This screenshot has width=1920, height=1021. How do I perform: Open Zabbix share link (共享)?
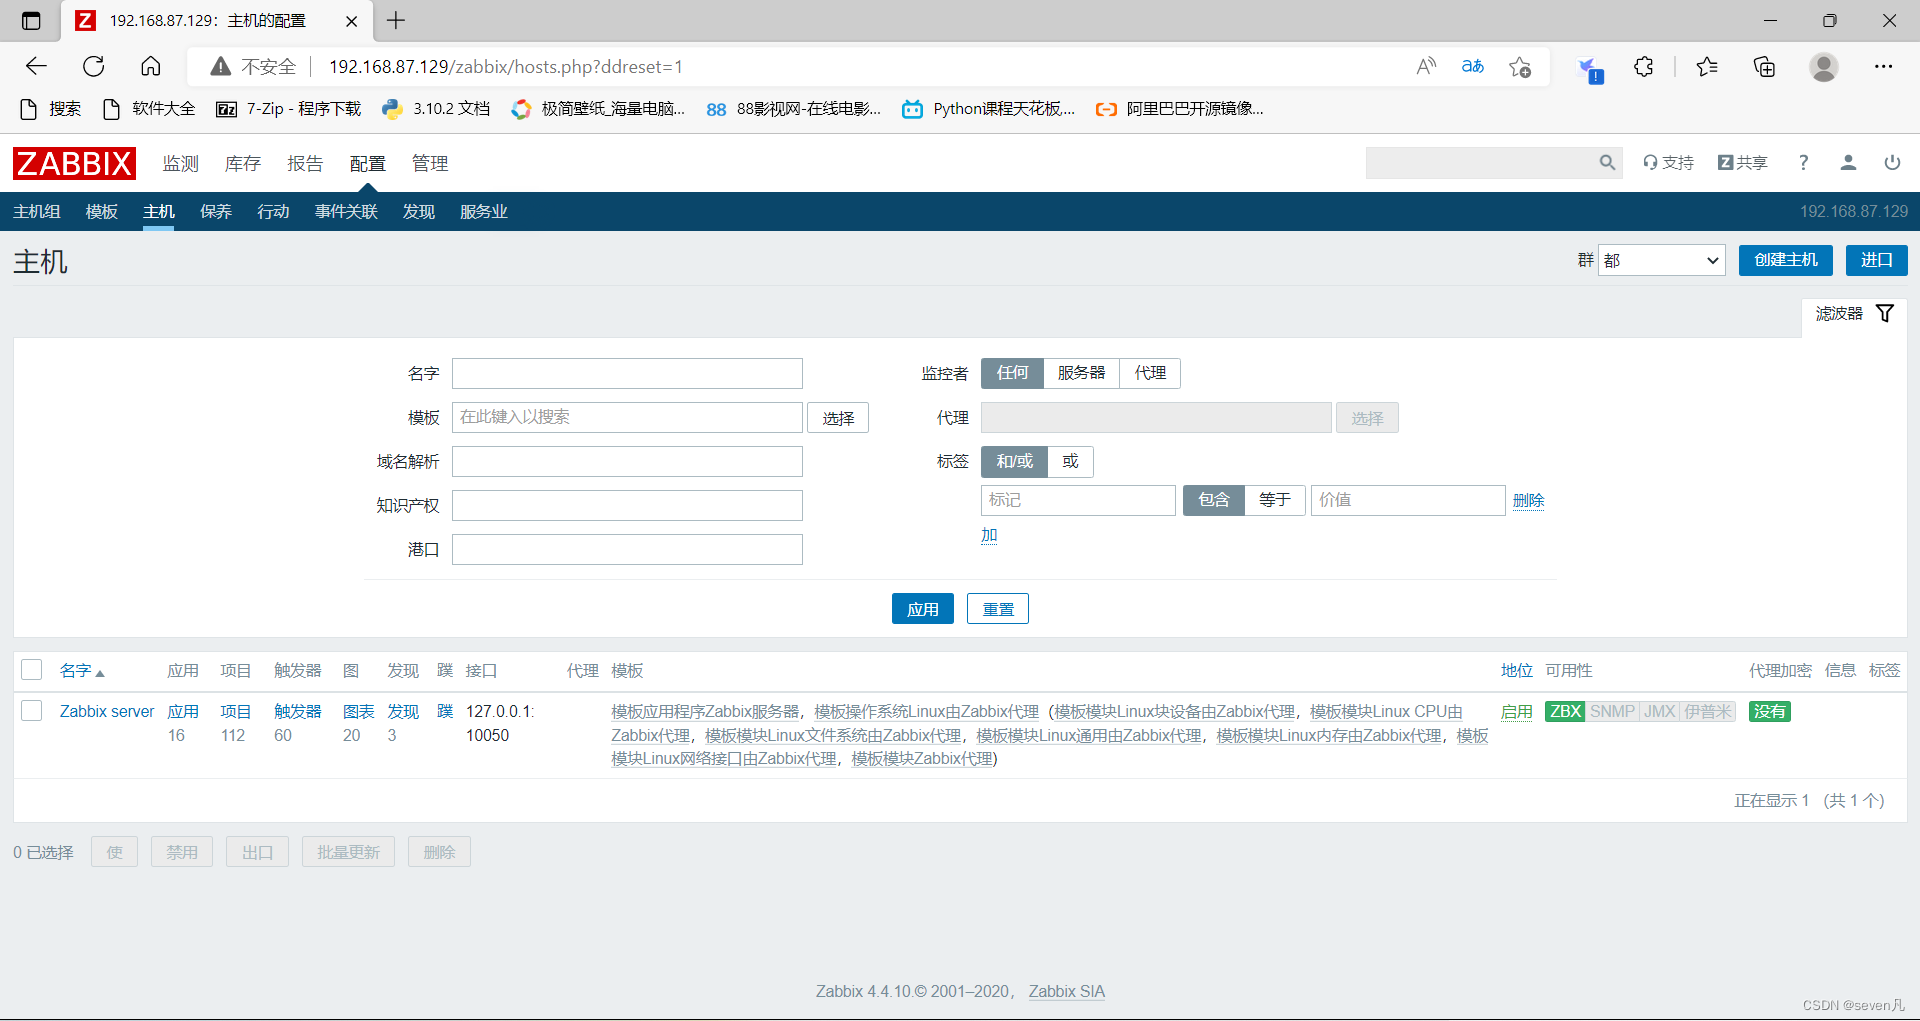pos(1743,162)
